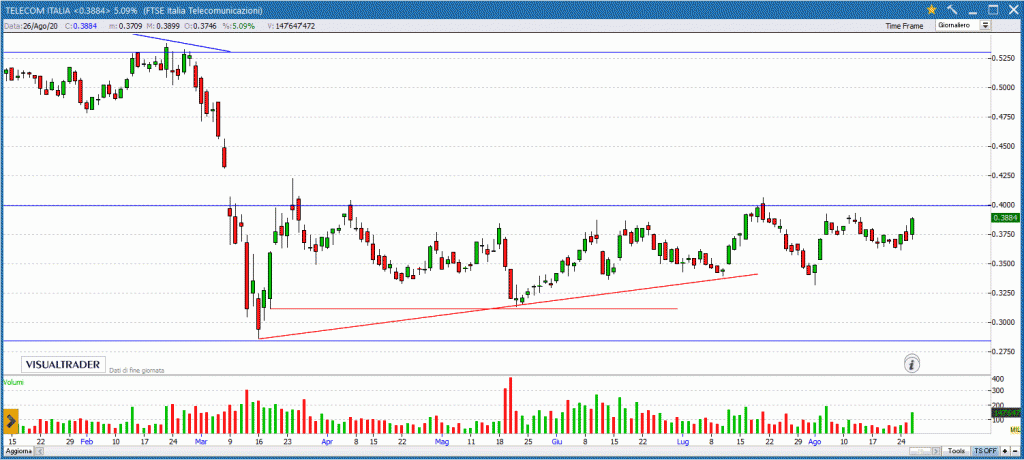Click the Data 26/Ago/20 field
The image size is (1024, 460).
[x=33, y=26]
